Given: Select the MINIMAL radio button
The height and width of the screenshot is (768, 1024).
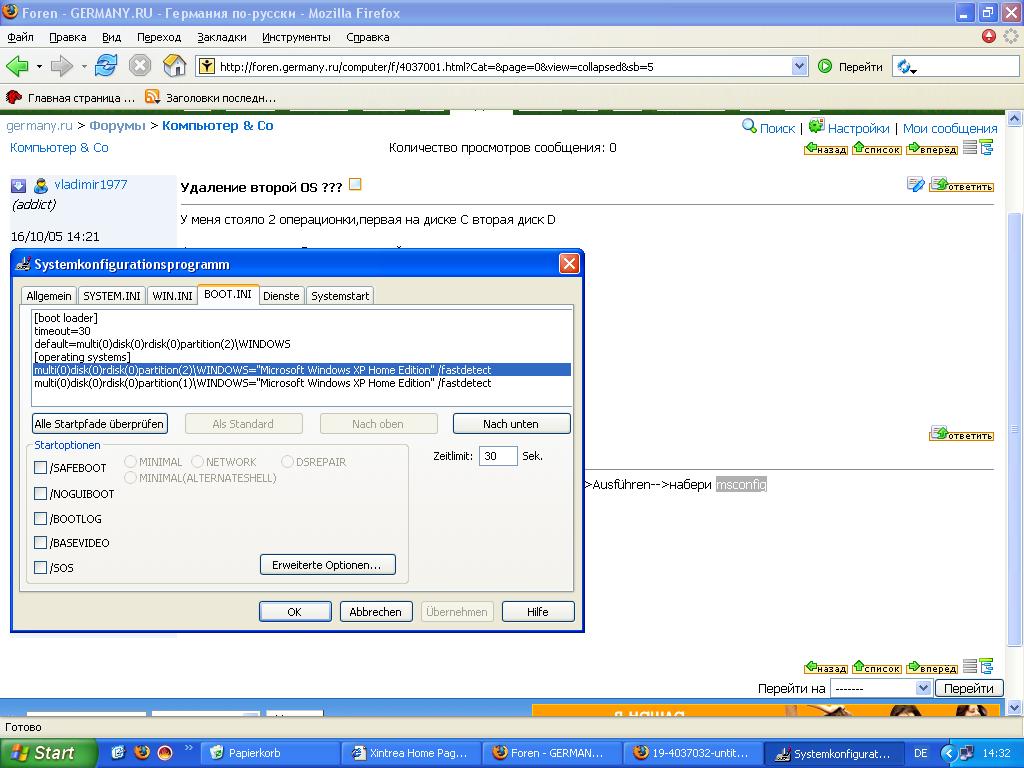Looking at the screenshot, I should tap(130, 462).
